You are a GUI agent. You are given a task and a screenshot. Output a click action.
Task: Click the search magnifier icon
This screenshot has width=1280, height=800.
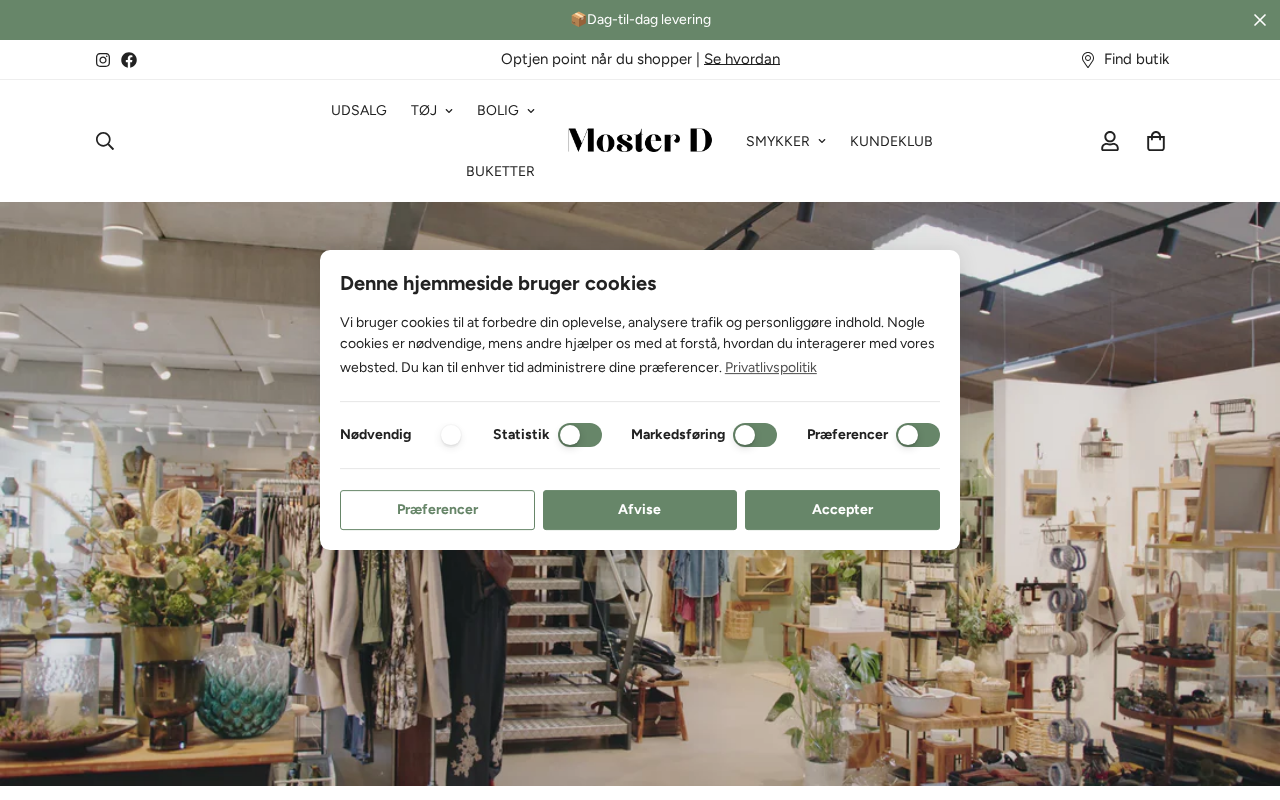point(105,141)
